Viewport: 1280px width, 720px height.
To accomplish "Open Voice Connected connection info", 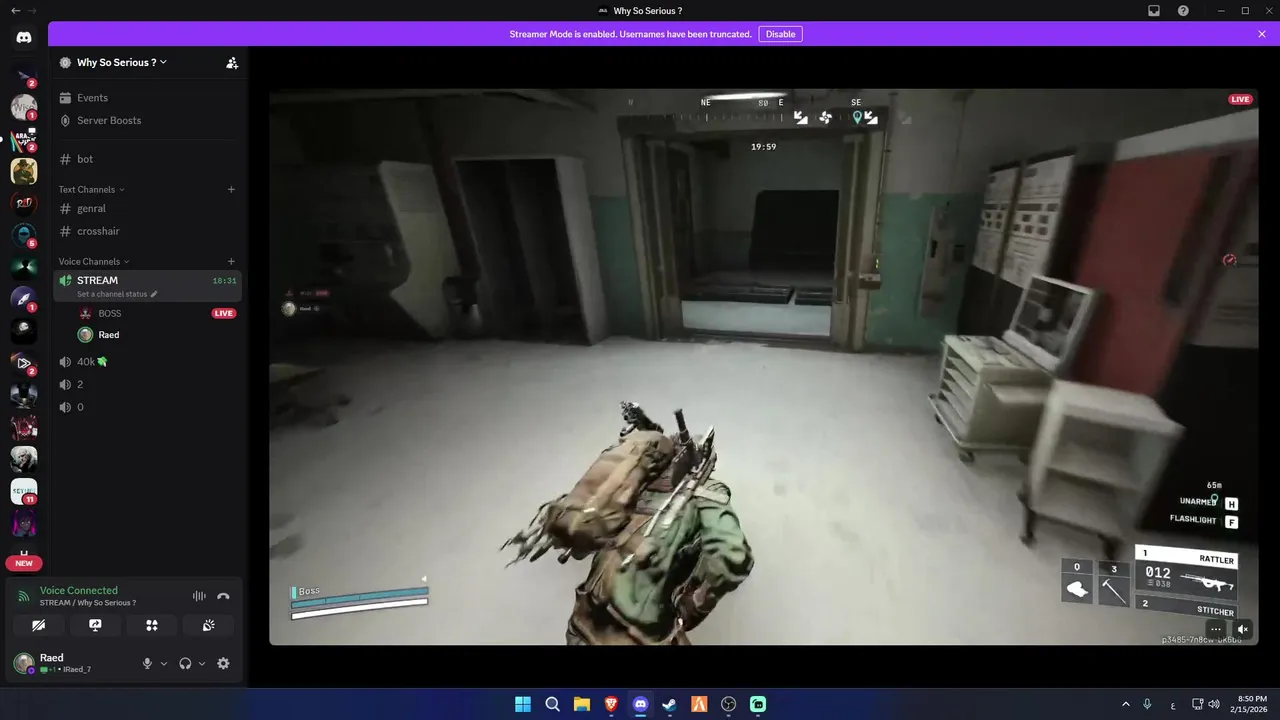I will (x=78, y=590).
